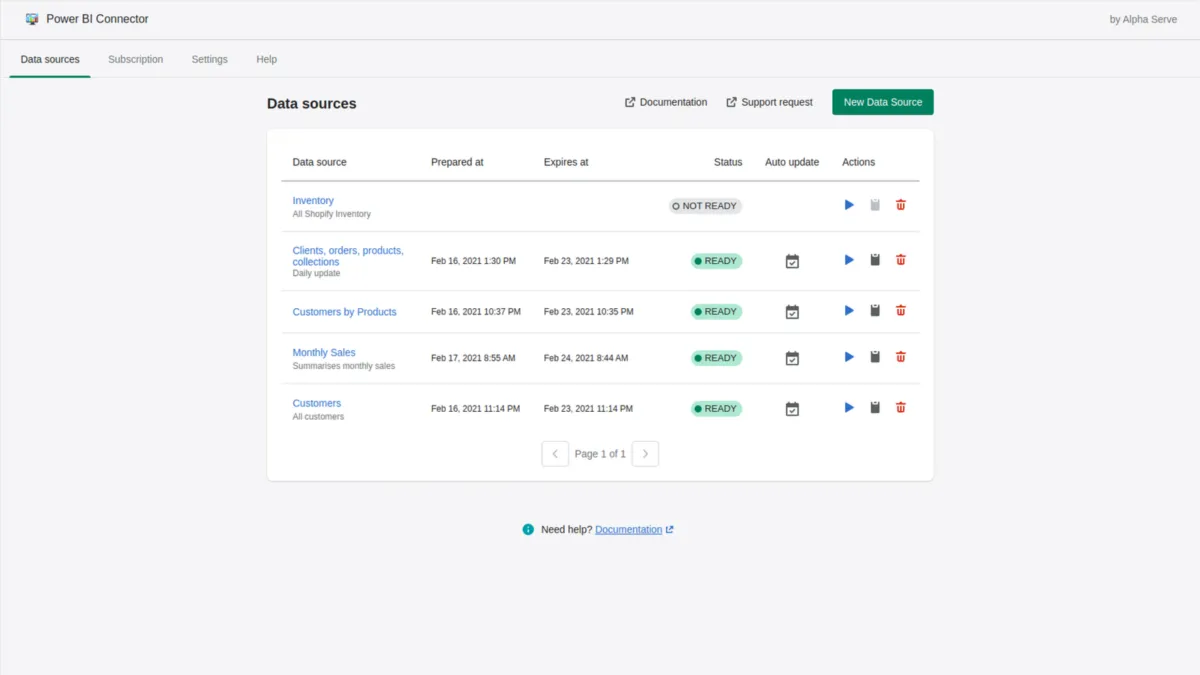Run the Inventory data source play icon
The width and height of the screenshot is (1200, 675).
click(849, 205)
